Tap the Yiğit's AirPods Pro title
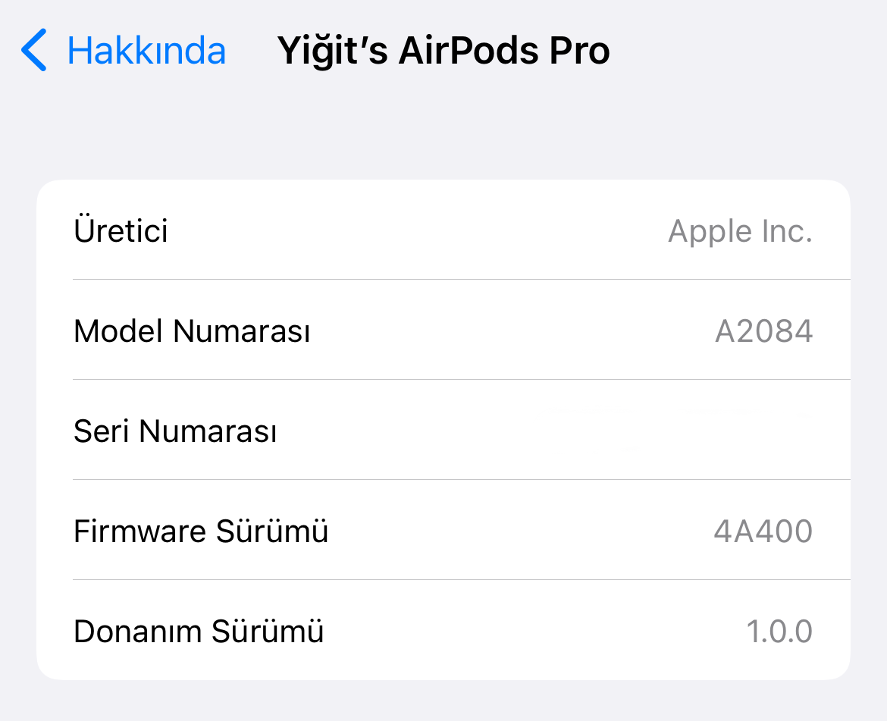Image resolution: width=887 pixels, height=721 pixels. tap(442, 50)
